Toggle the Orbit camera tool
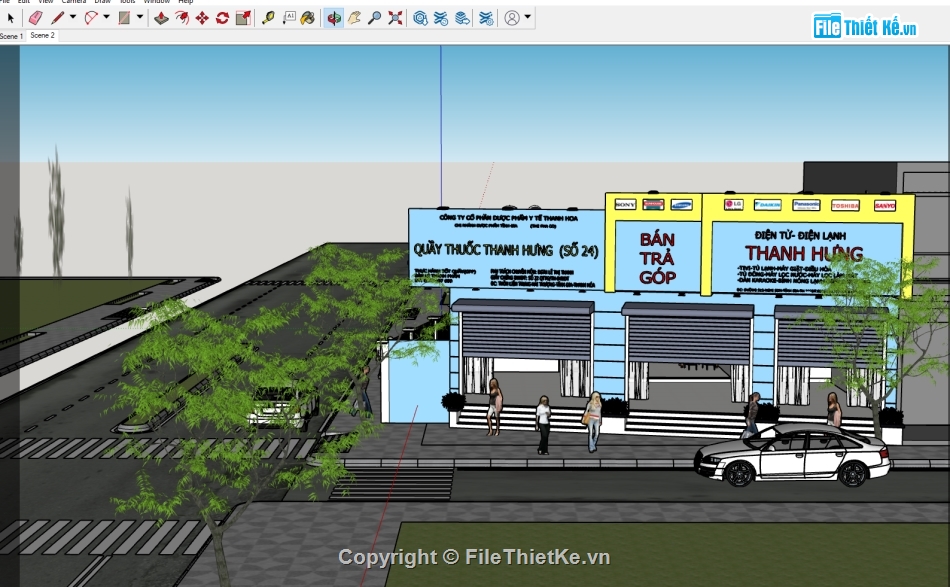Viewport: 950px width, 587px height. (x=333, y=18)
